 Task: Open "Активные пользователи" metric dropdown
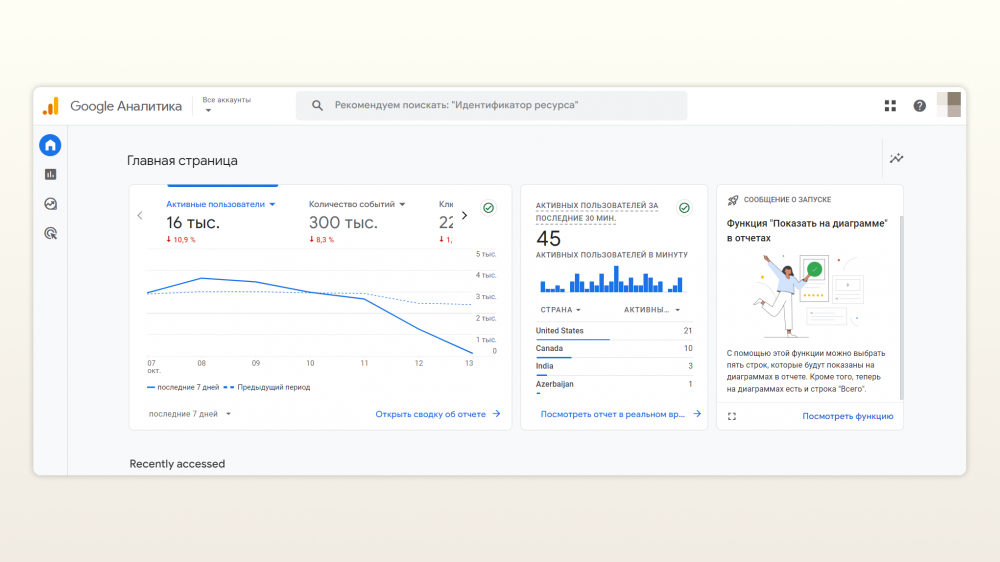point(221,204)
